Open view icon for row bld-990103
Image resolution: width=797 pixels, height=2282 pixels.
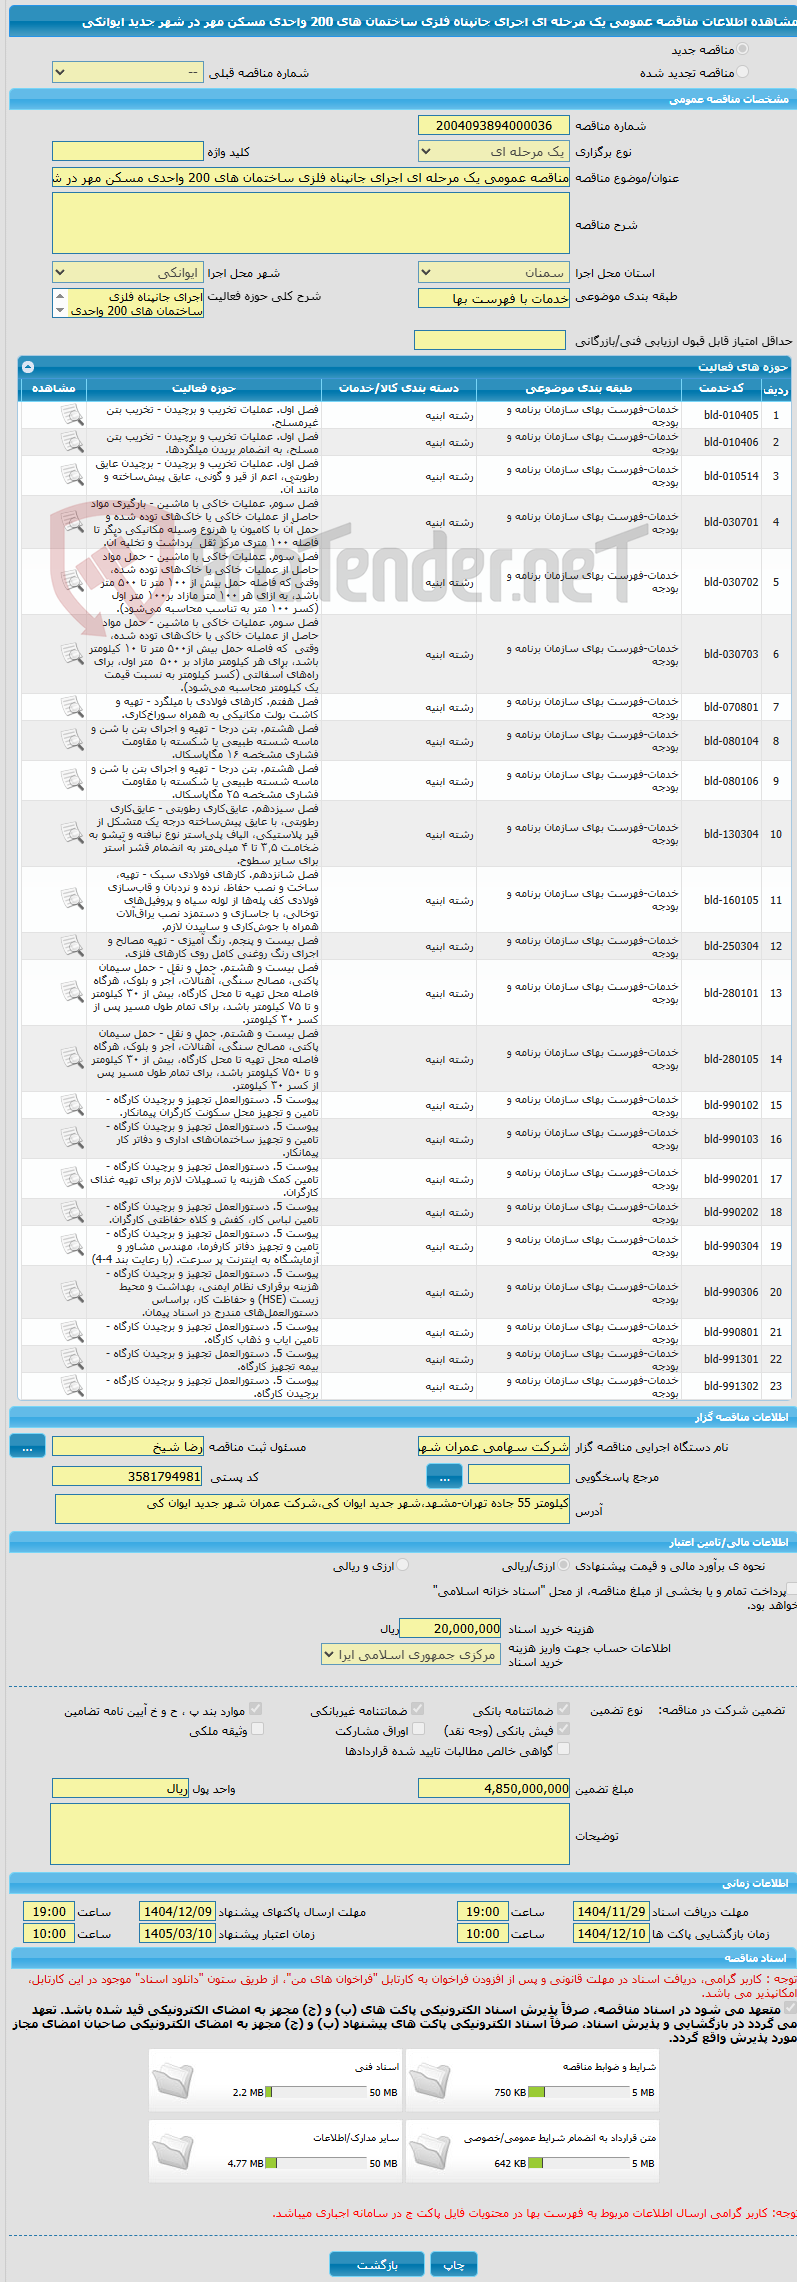point(72,1139)
